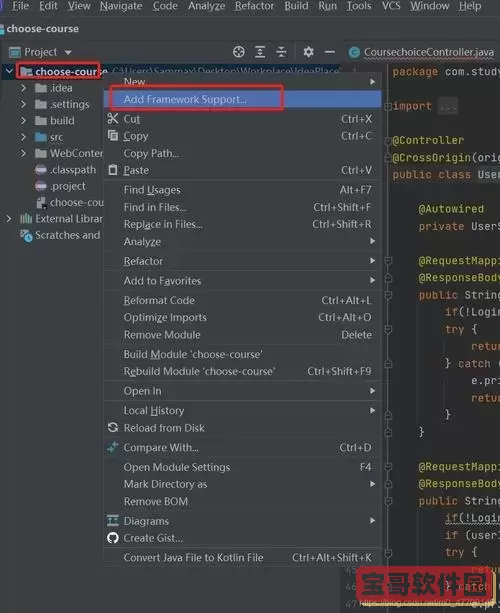Click the Scratches and Consoles icon
This screenshot has width=500, height=613.
tap(26, 235)
